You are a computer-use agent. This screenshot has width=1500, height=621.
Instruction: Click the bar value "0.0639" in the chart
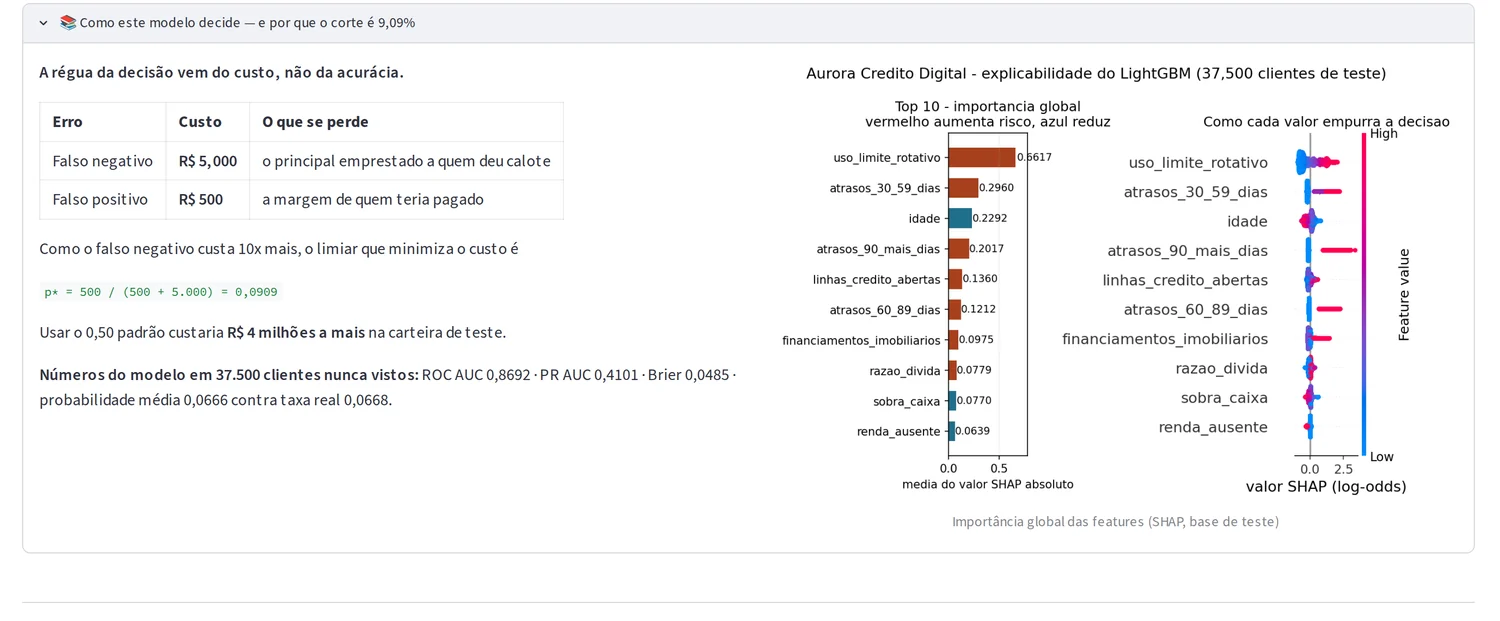click(x=973, y=431)
